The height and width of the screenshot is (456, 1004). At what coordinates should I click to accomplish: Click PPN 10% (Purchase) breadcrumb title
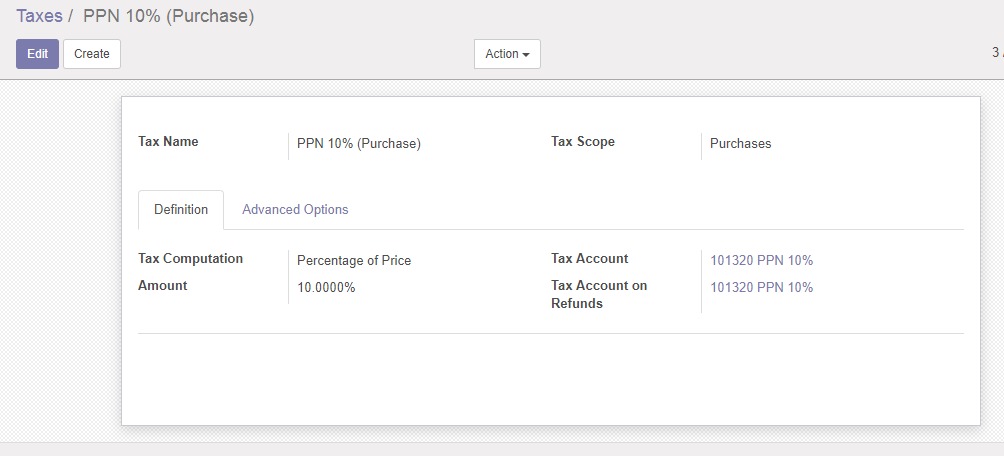click(x=168, y=16)
